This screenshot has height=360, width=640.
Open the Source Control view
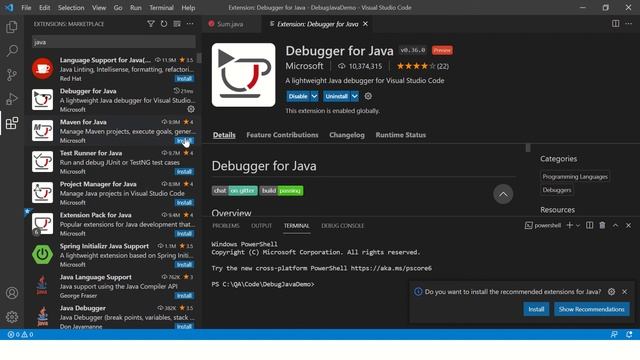click(x=12, y=75)
